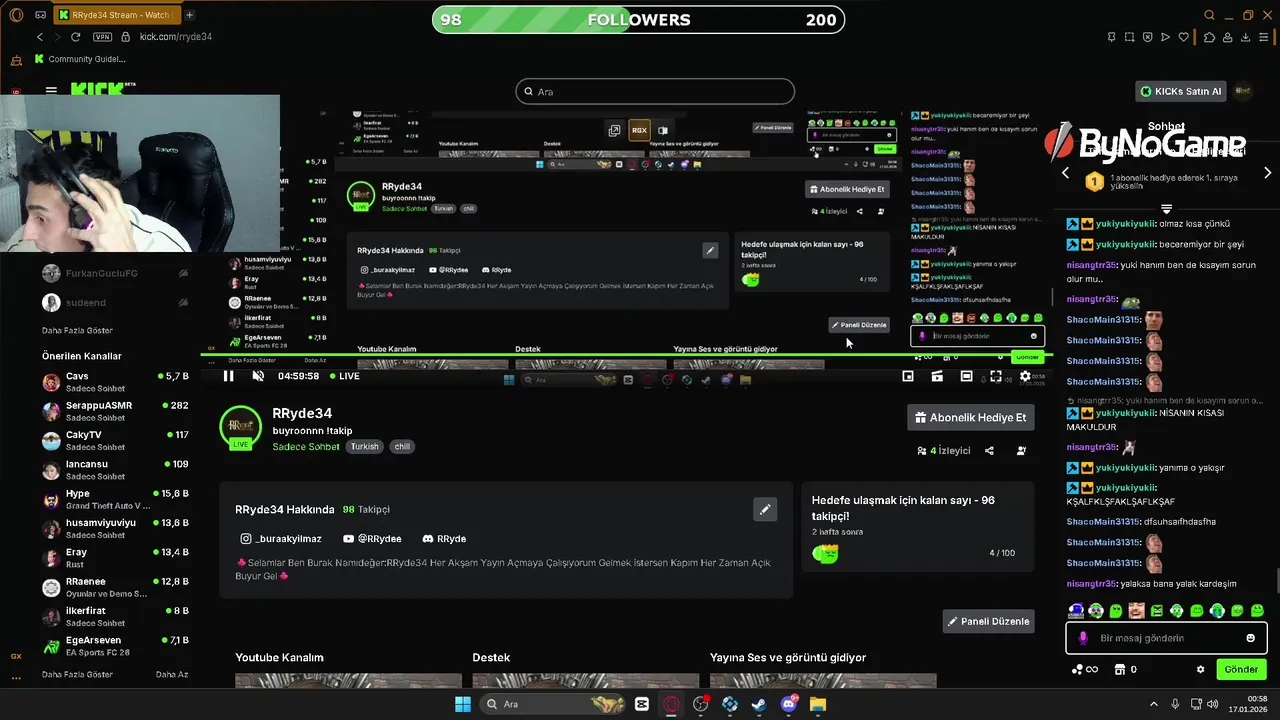Enter fullscreen mode in the player
Screen dimensions: 1280x720
pyautogui.click(x=995, y=376)
